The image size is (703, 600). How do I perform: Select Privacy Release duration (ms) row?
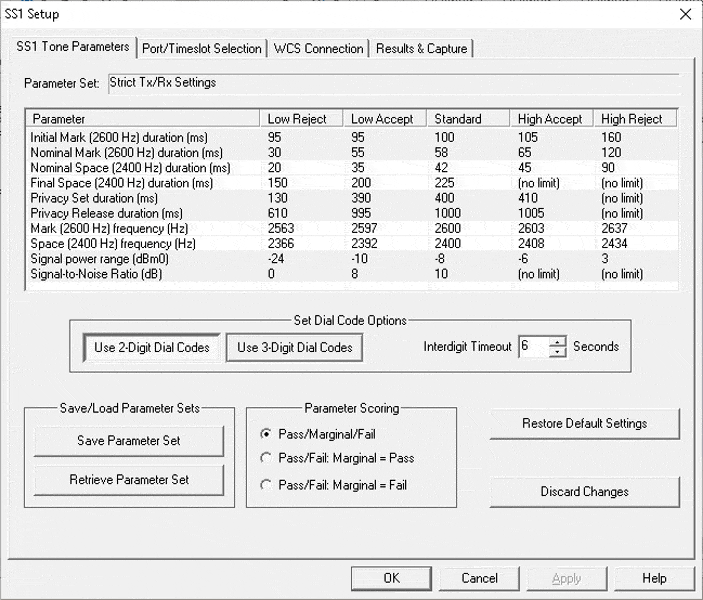click(x=352, y=213)
